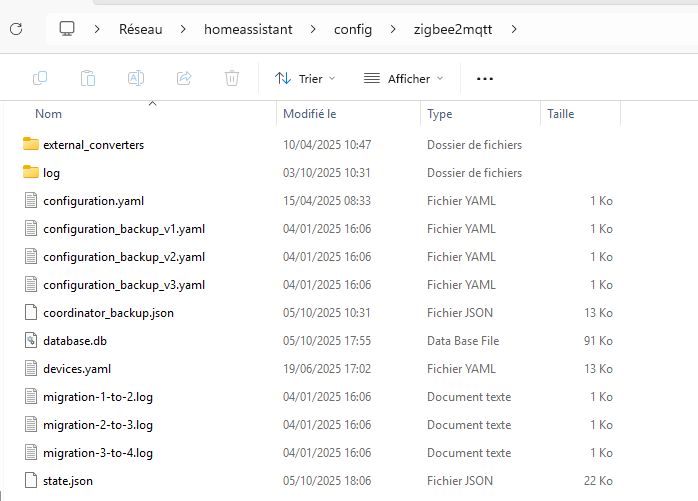Sort files by the Taille column header
Viewport: 698px width, 501px height.
point(561,114)
